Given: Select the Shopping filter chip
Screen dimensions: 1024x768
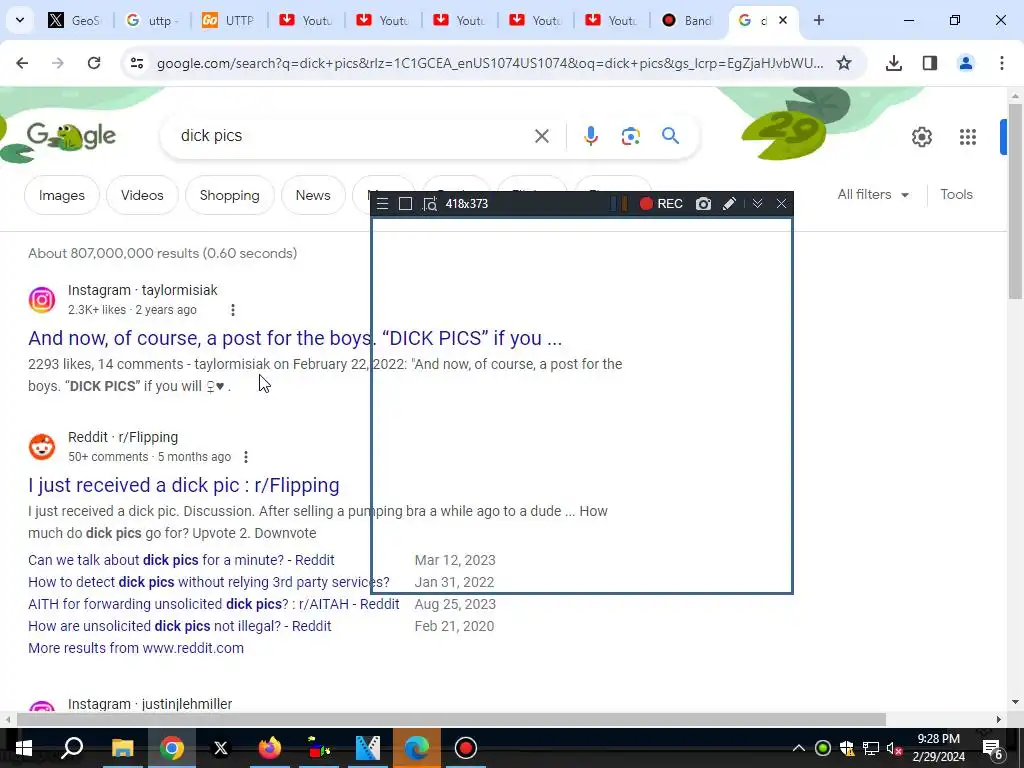Looking at the screenshot, I should pyautogui.click(x=229, y=195).
